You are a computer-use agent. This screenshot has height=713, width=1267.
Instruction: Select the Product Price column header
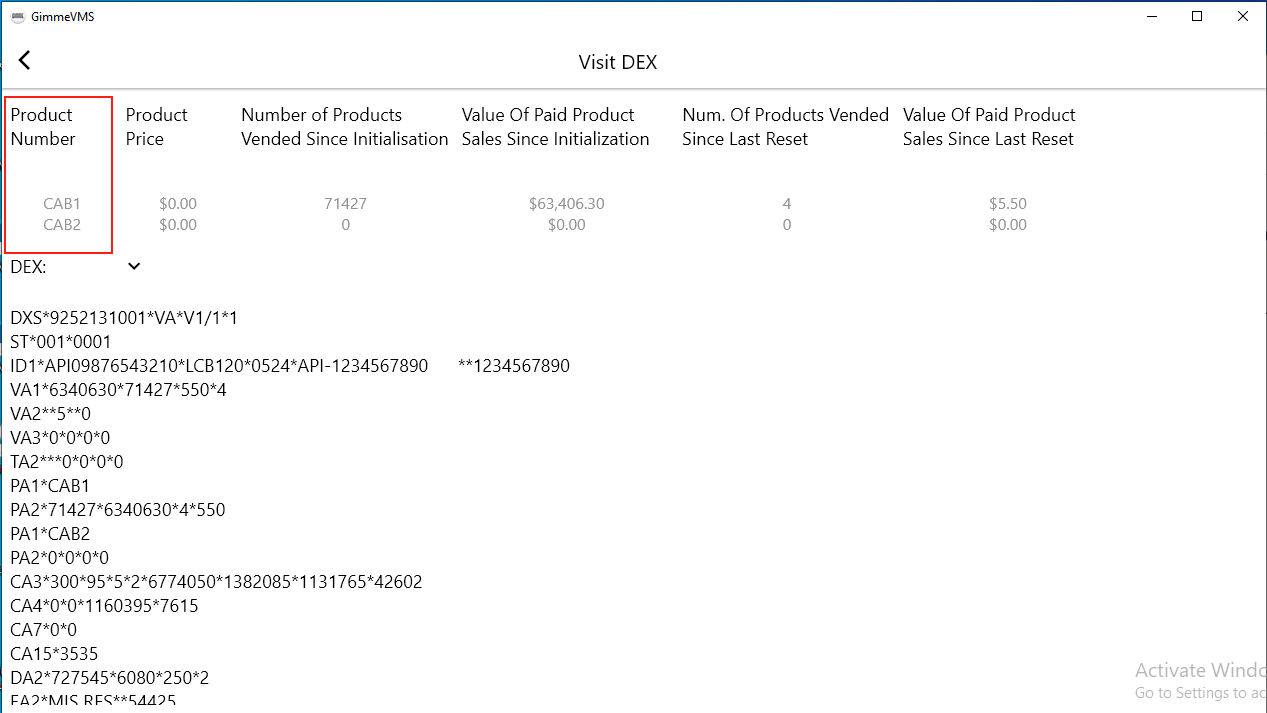156,126
